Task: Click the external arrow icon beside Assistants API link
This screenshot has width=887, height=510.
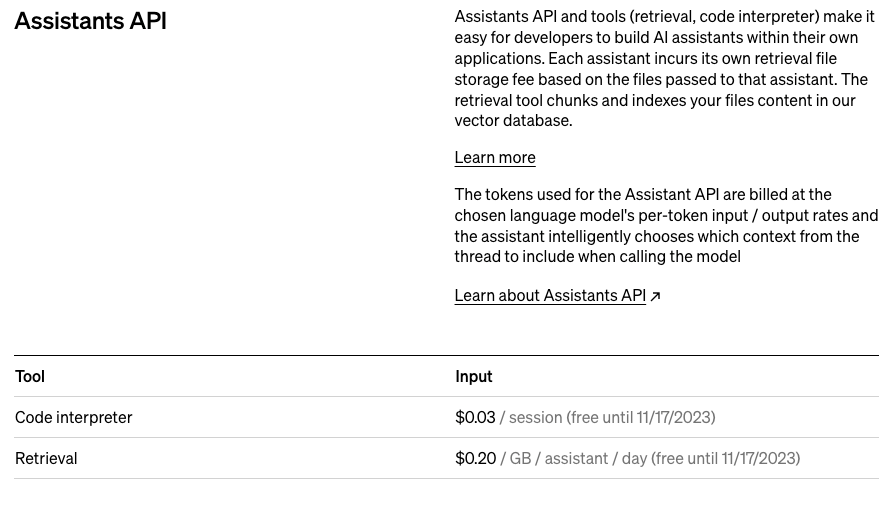Action: [x=655, y=296]
